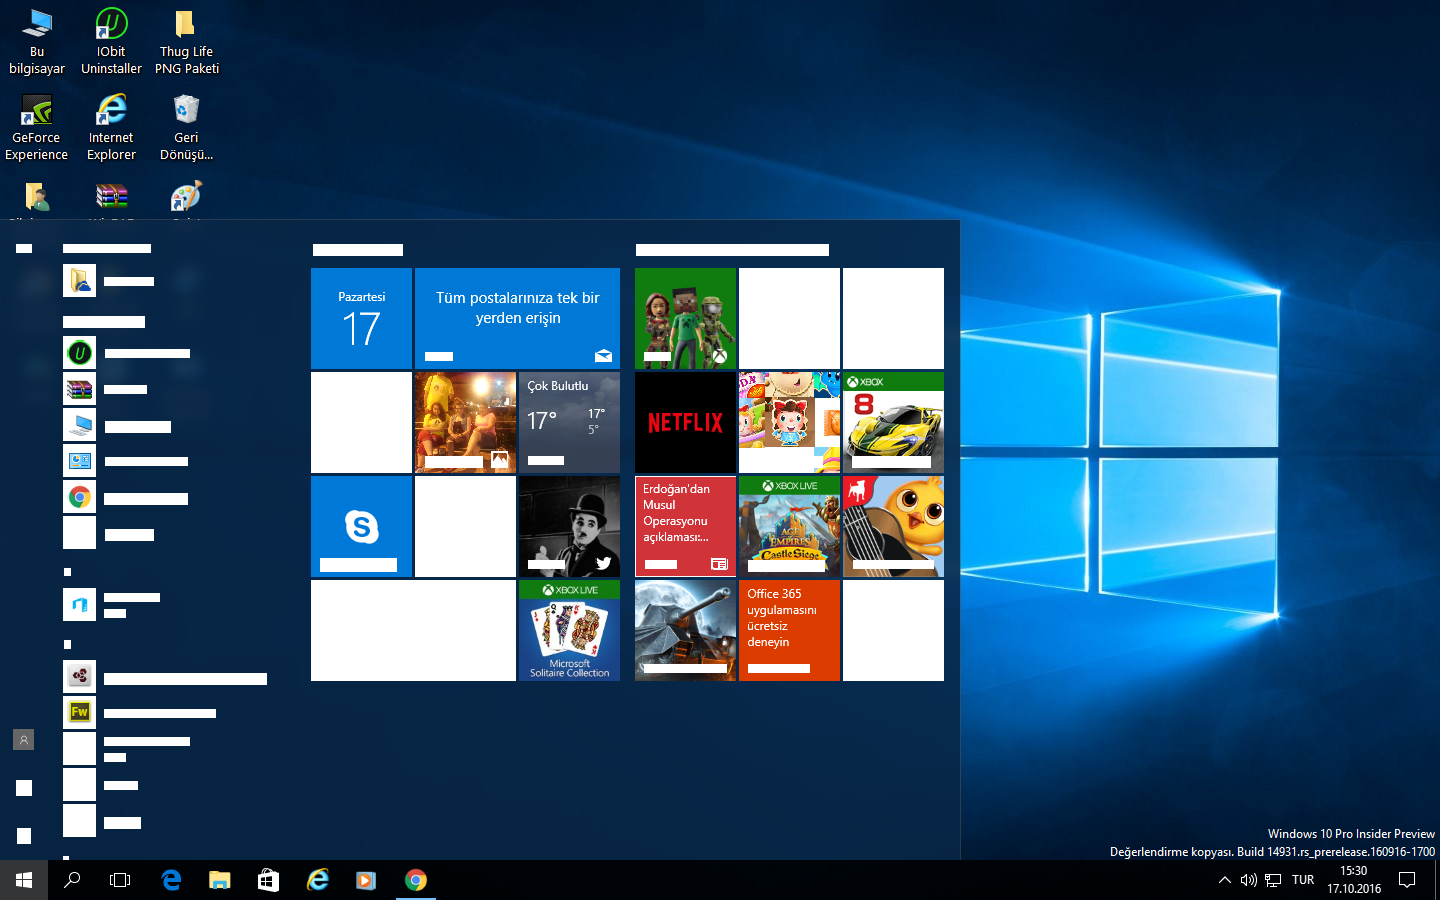Click the user account icon in Start menu
Viewport: 1440px width, 900px height.
coord(24,740)
